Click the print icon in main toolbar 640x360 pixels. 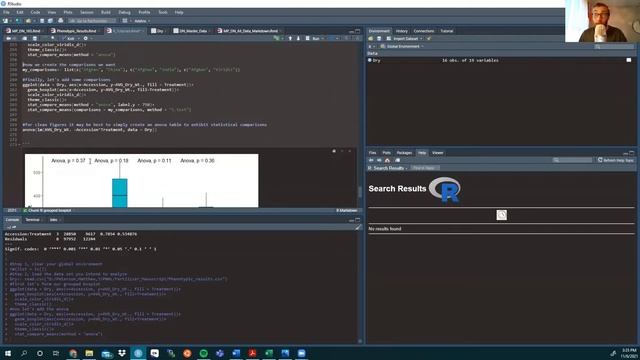coord(60,21)
